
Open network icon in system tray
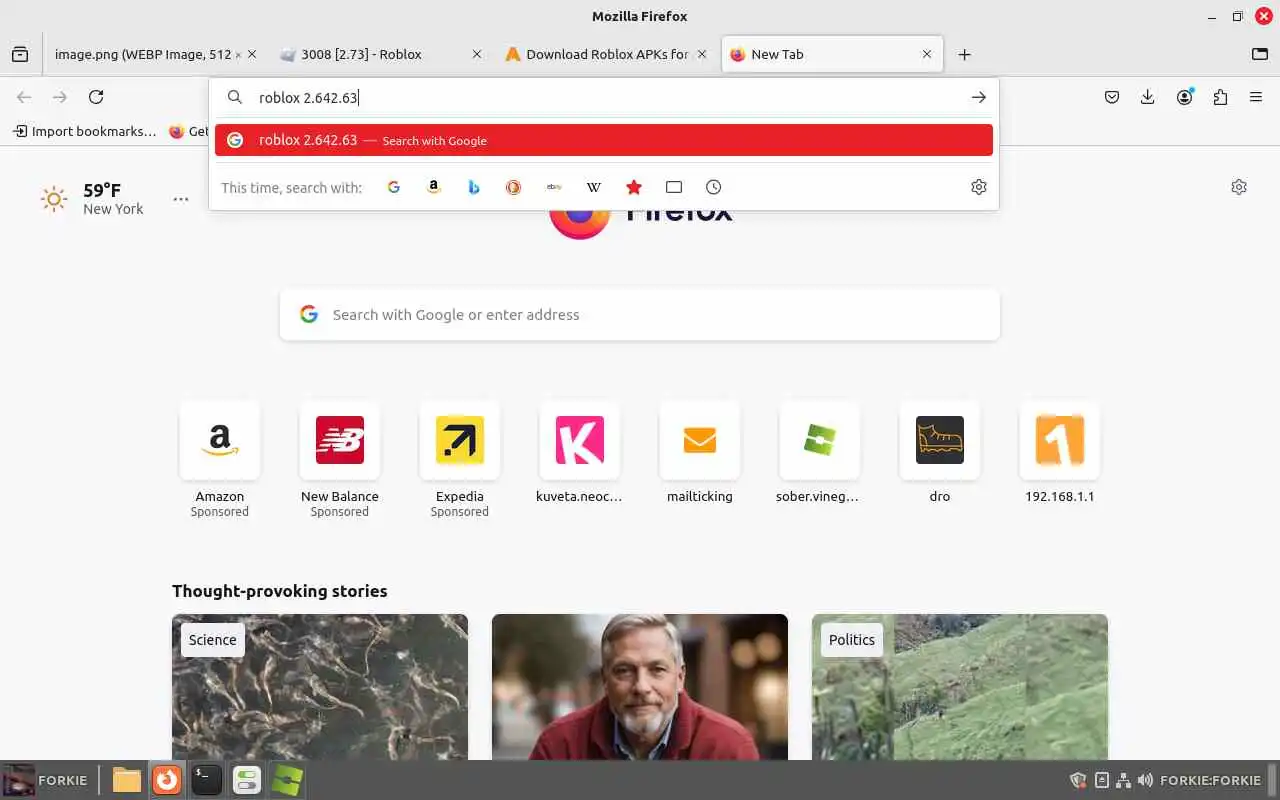click(1123, 780)
